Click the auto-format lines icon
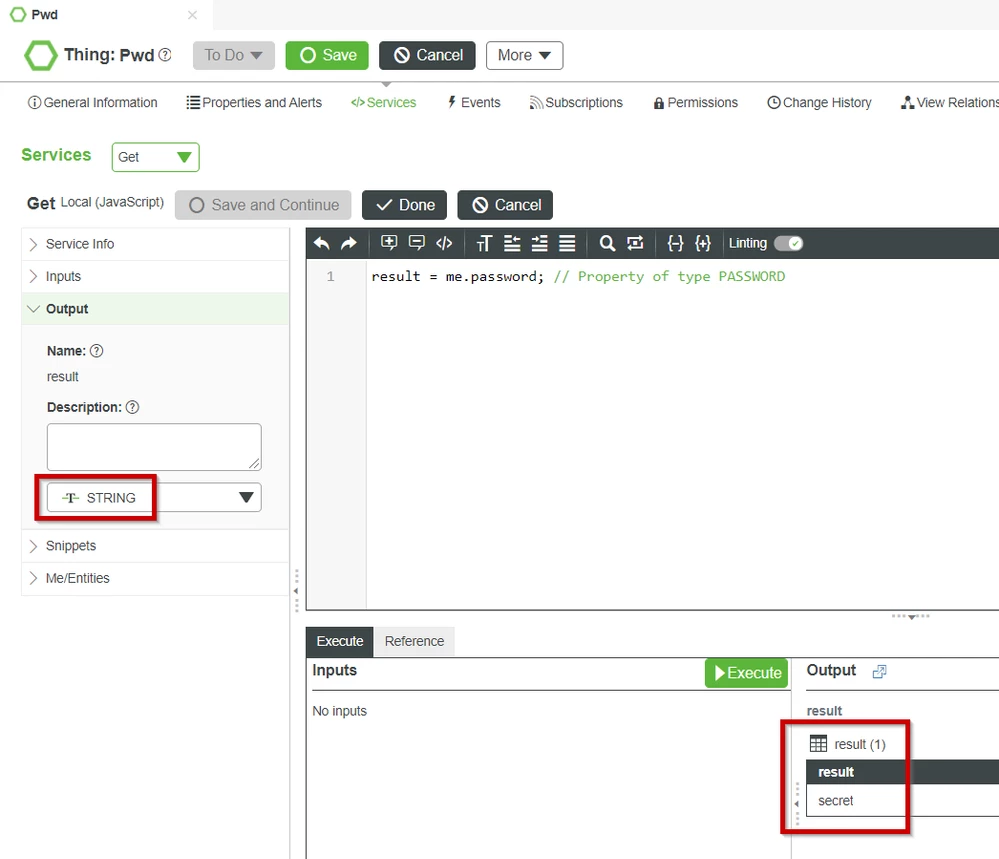999x859 pixels. click(567, 243)
